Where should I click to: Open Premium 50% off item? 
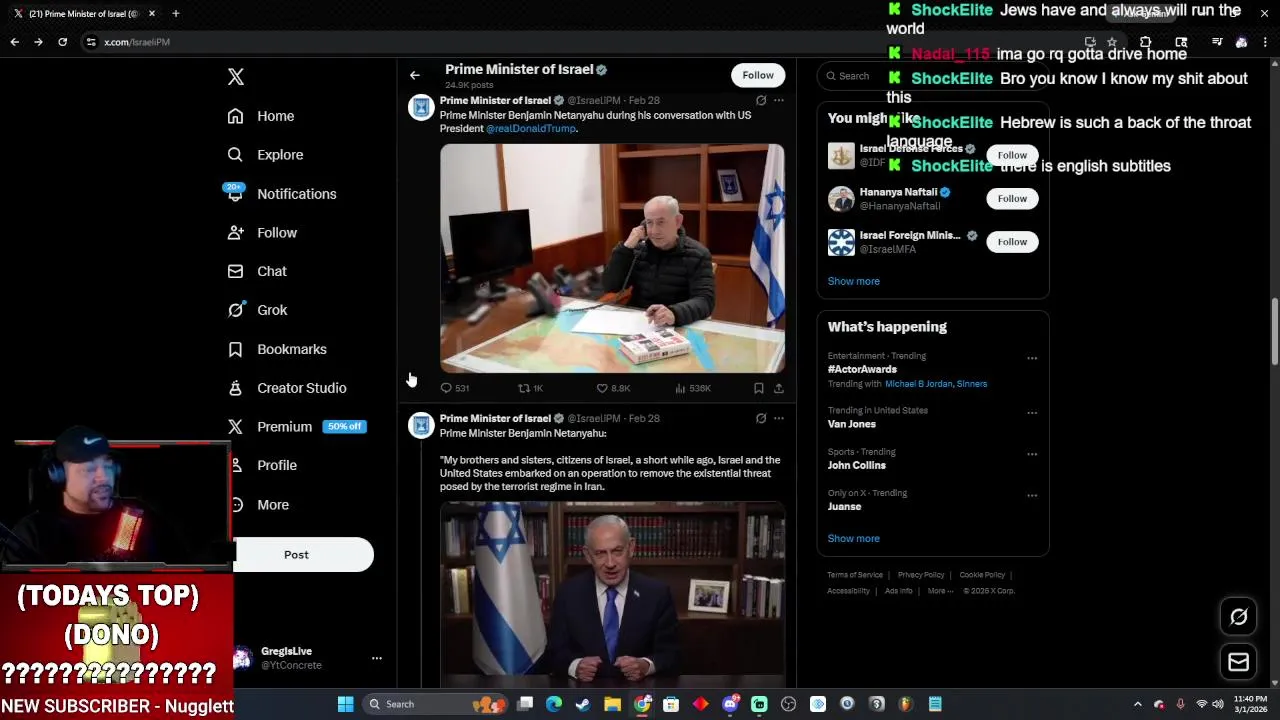coord(296,427)
